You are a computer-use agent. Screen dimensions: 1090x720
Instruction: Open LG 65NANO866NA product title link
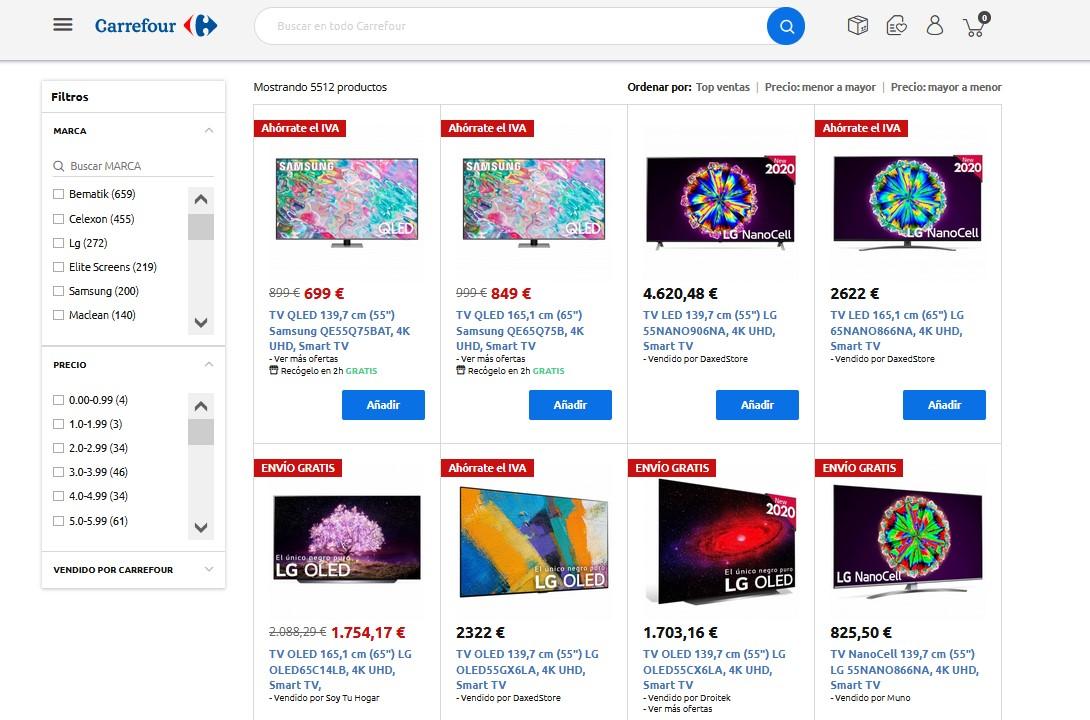tap(897, 331)
